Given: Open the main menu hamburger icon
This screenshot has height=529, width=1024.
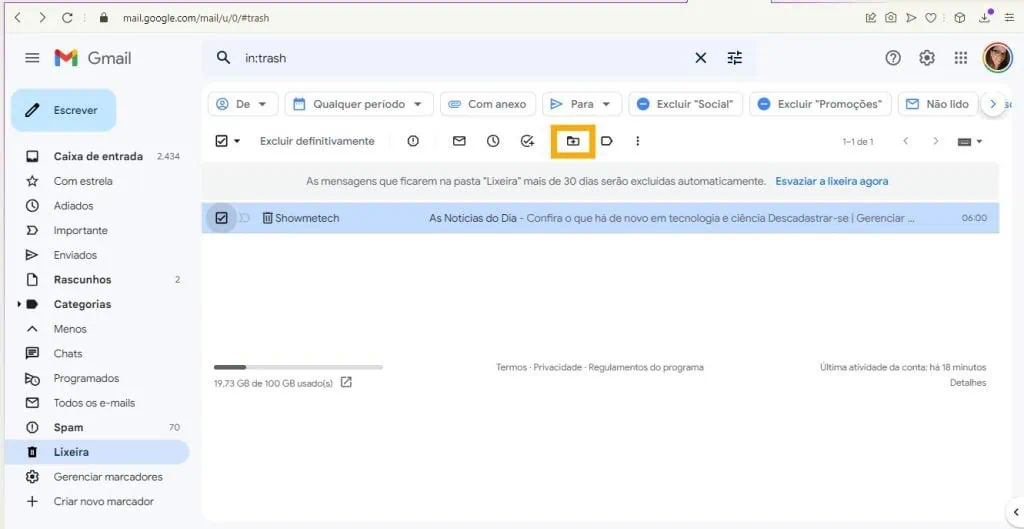Looking at the screenshot, I should click(x=32, y=58).
